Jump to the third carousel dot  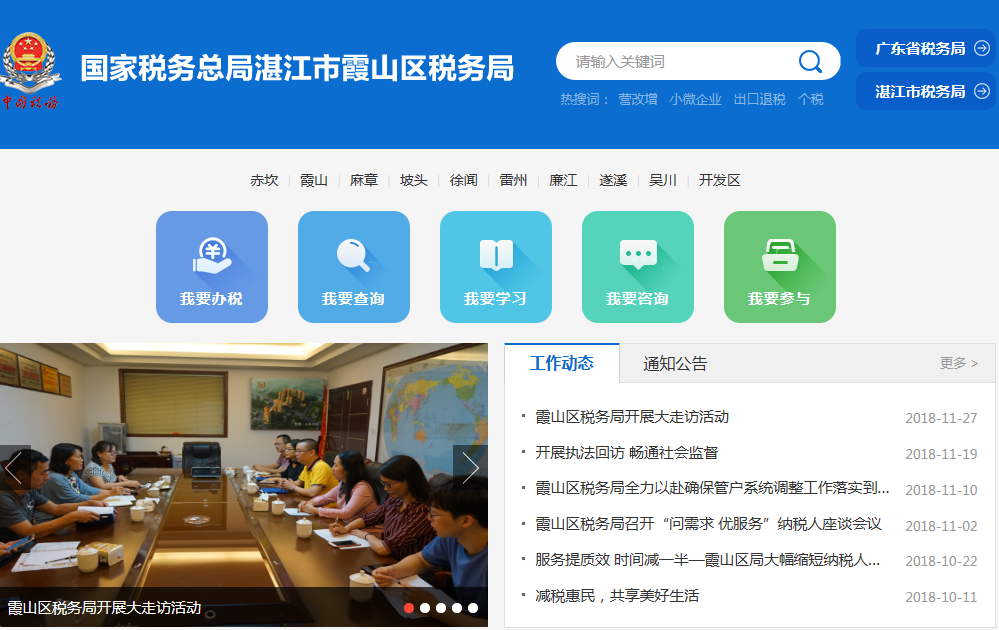(441, 608)
